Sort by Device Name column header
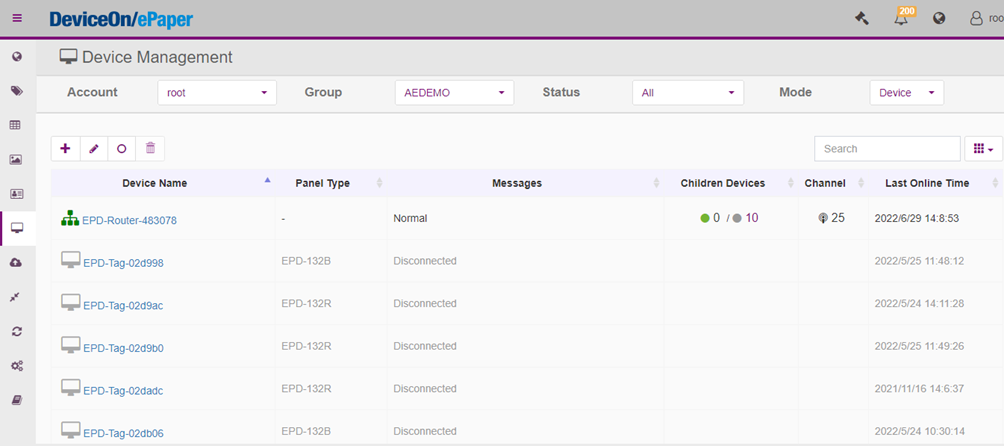Screen dimensions: 1004x446 [155, 183]
